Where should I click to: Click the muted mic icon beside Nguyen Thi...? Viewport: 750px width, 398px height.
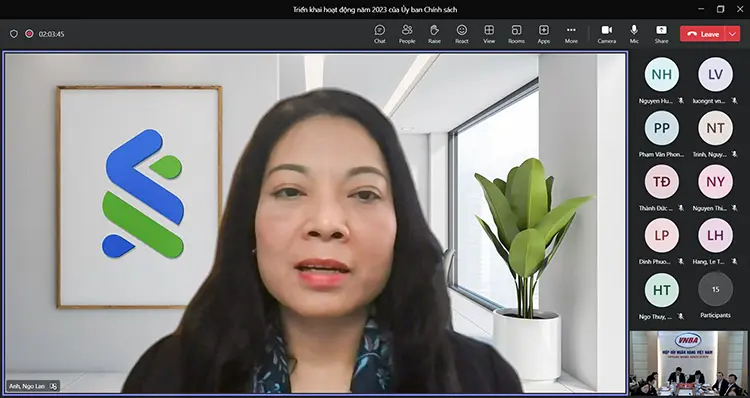735,208
